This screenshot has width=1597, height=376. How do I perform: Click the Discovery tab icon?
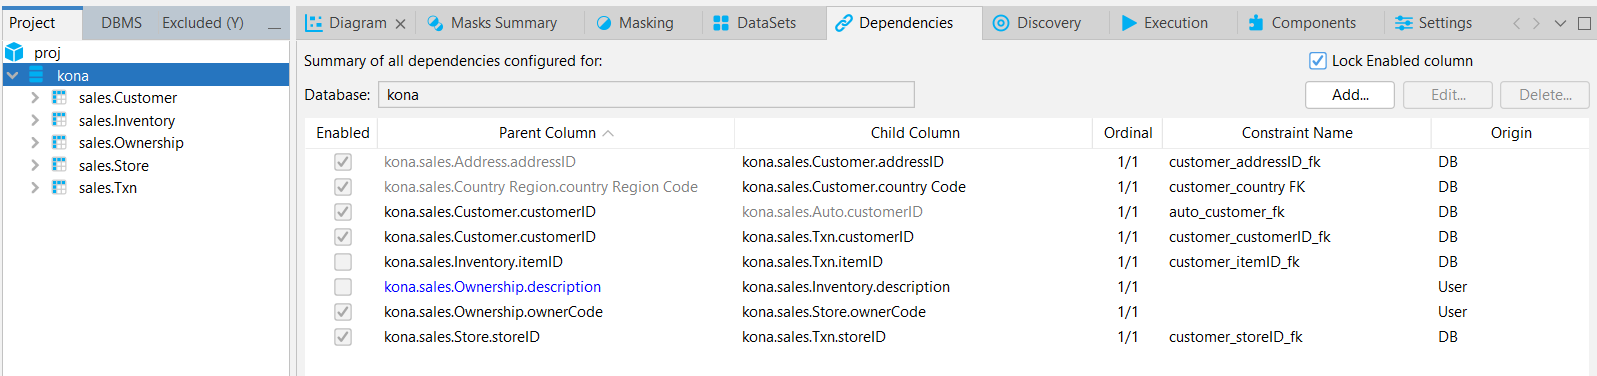[1001, 23]
